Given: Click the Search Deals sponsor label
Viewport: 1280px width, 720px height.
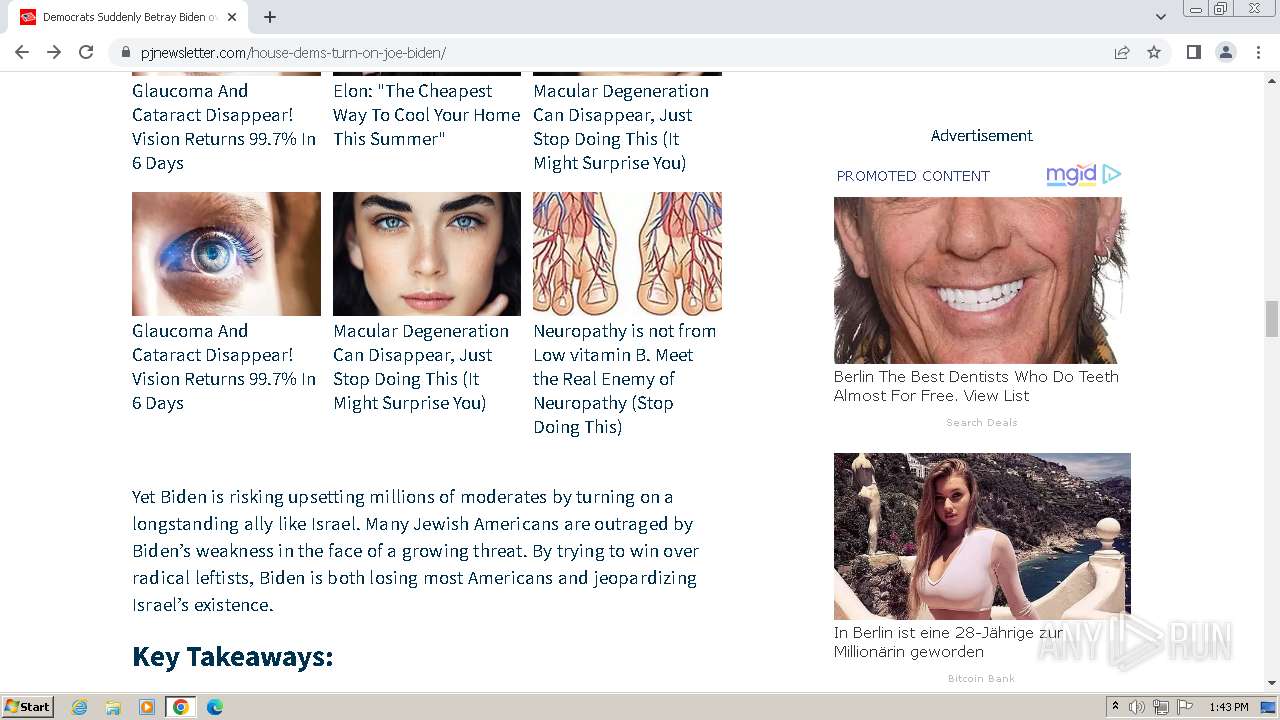Looking at the screenshot, I should coord(982,423).
